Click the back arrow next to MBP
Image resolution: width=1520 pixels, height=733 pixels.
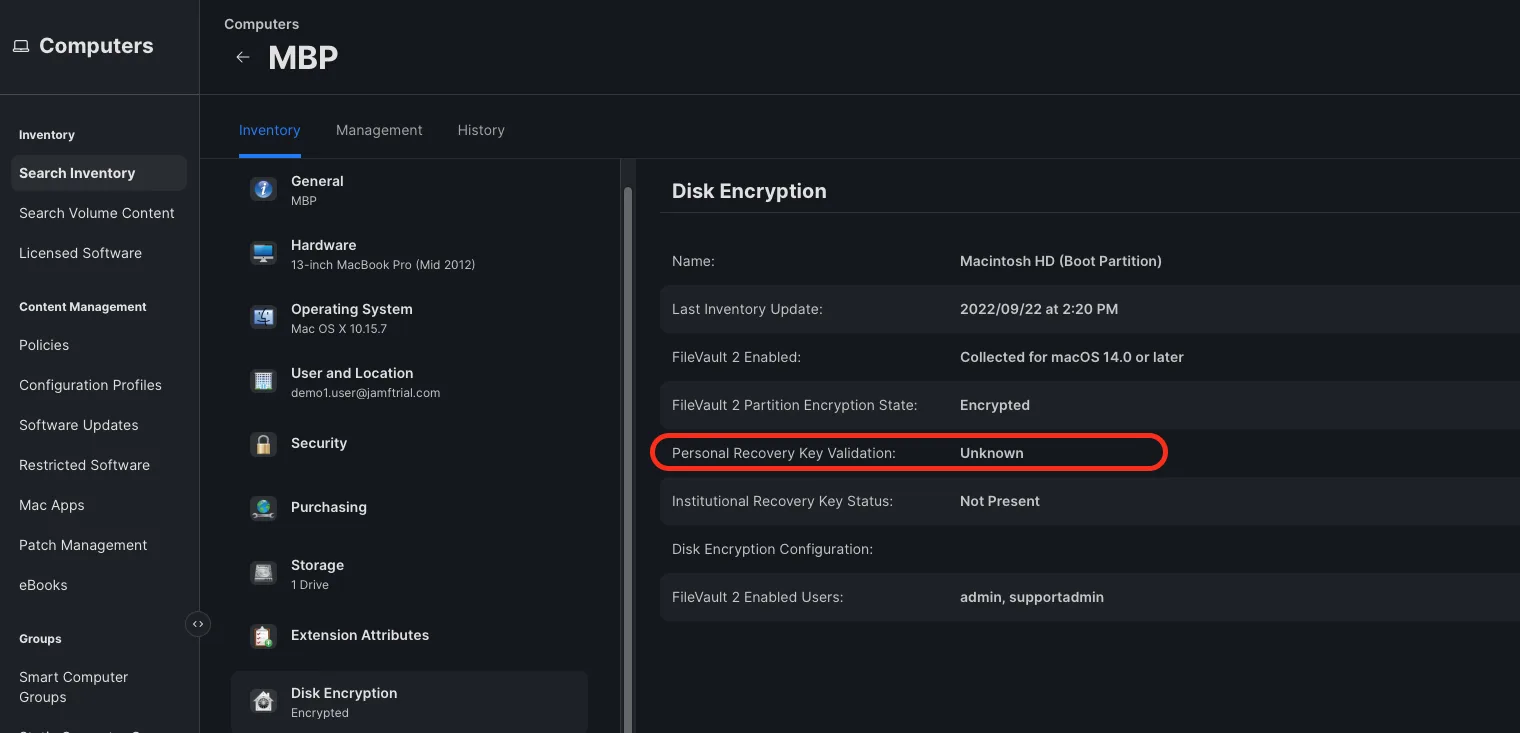242,57
